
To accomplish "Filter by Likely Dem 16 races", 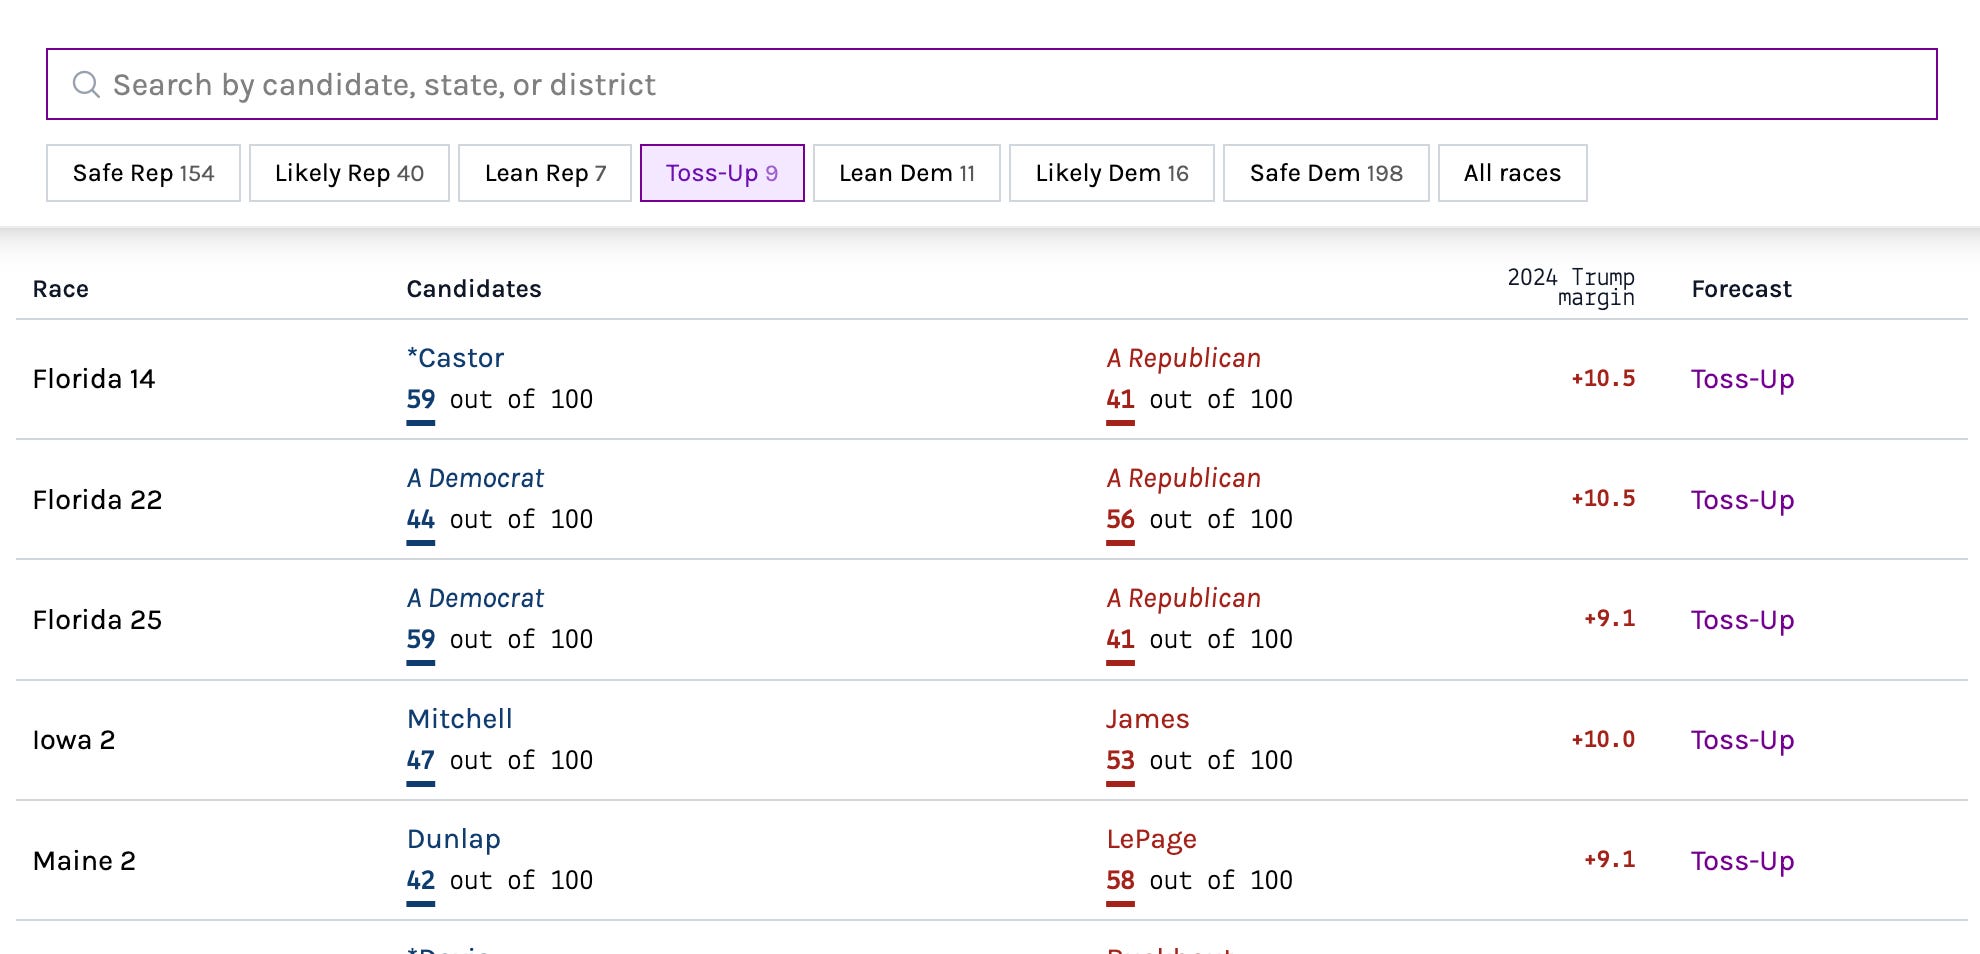I will point(1112,173).
